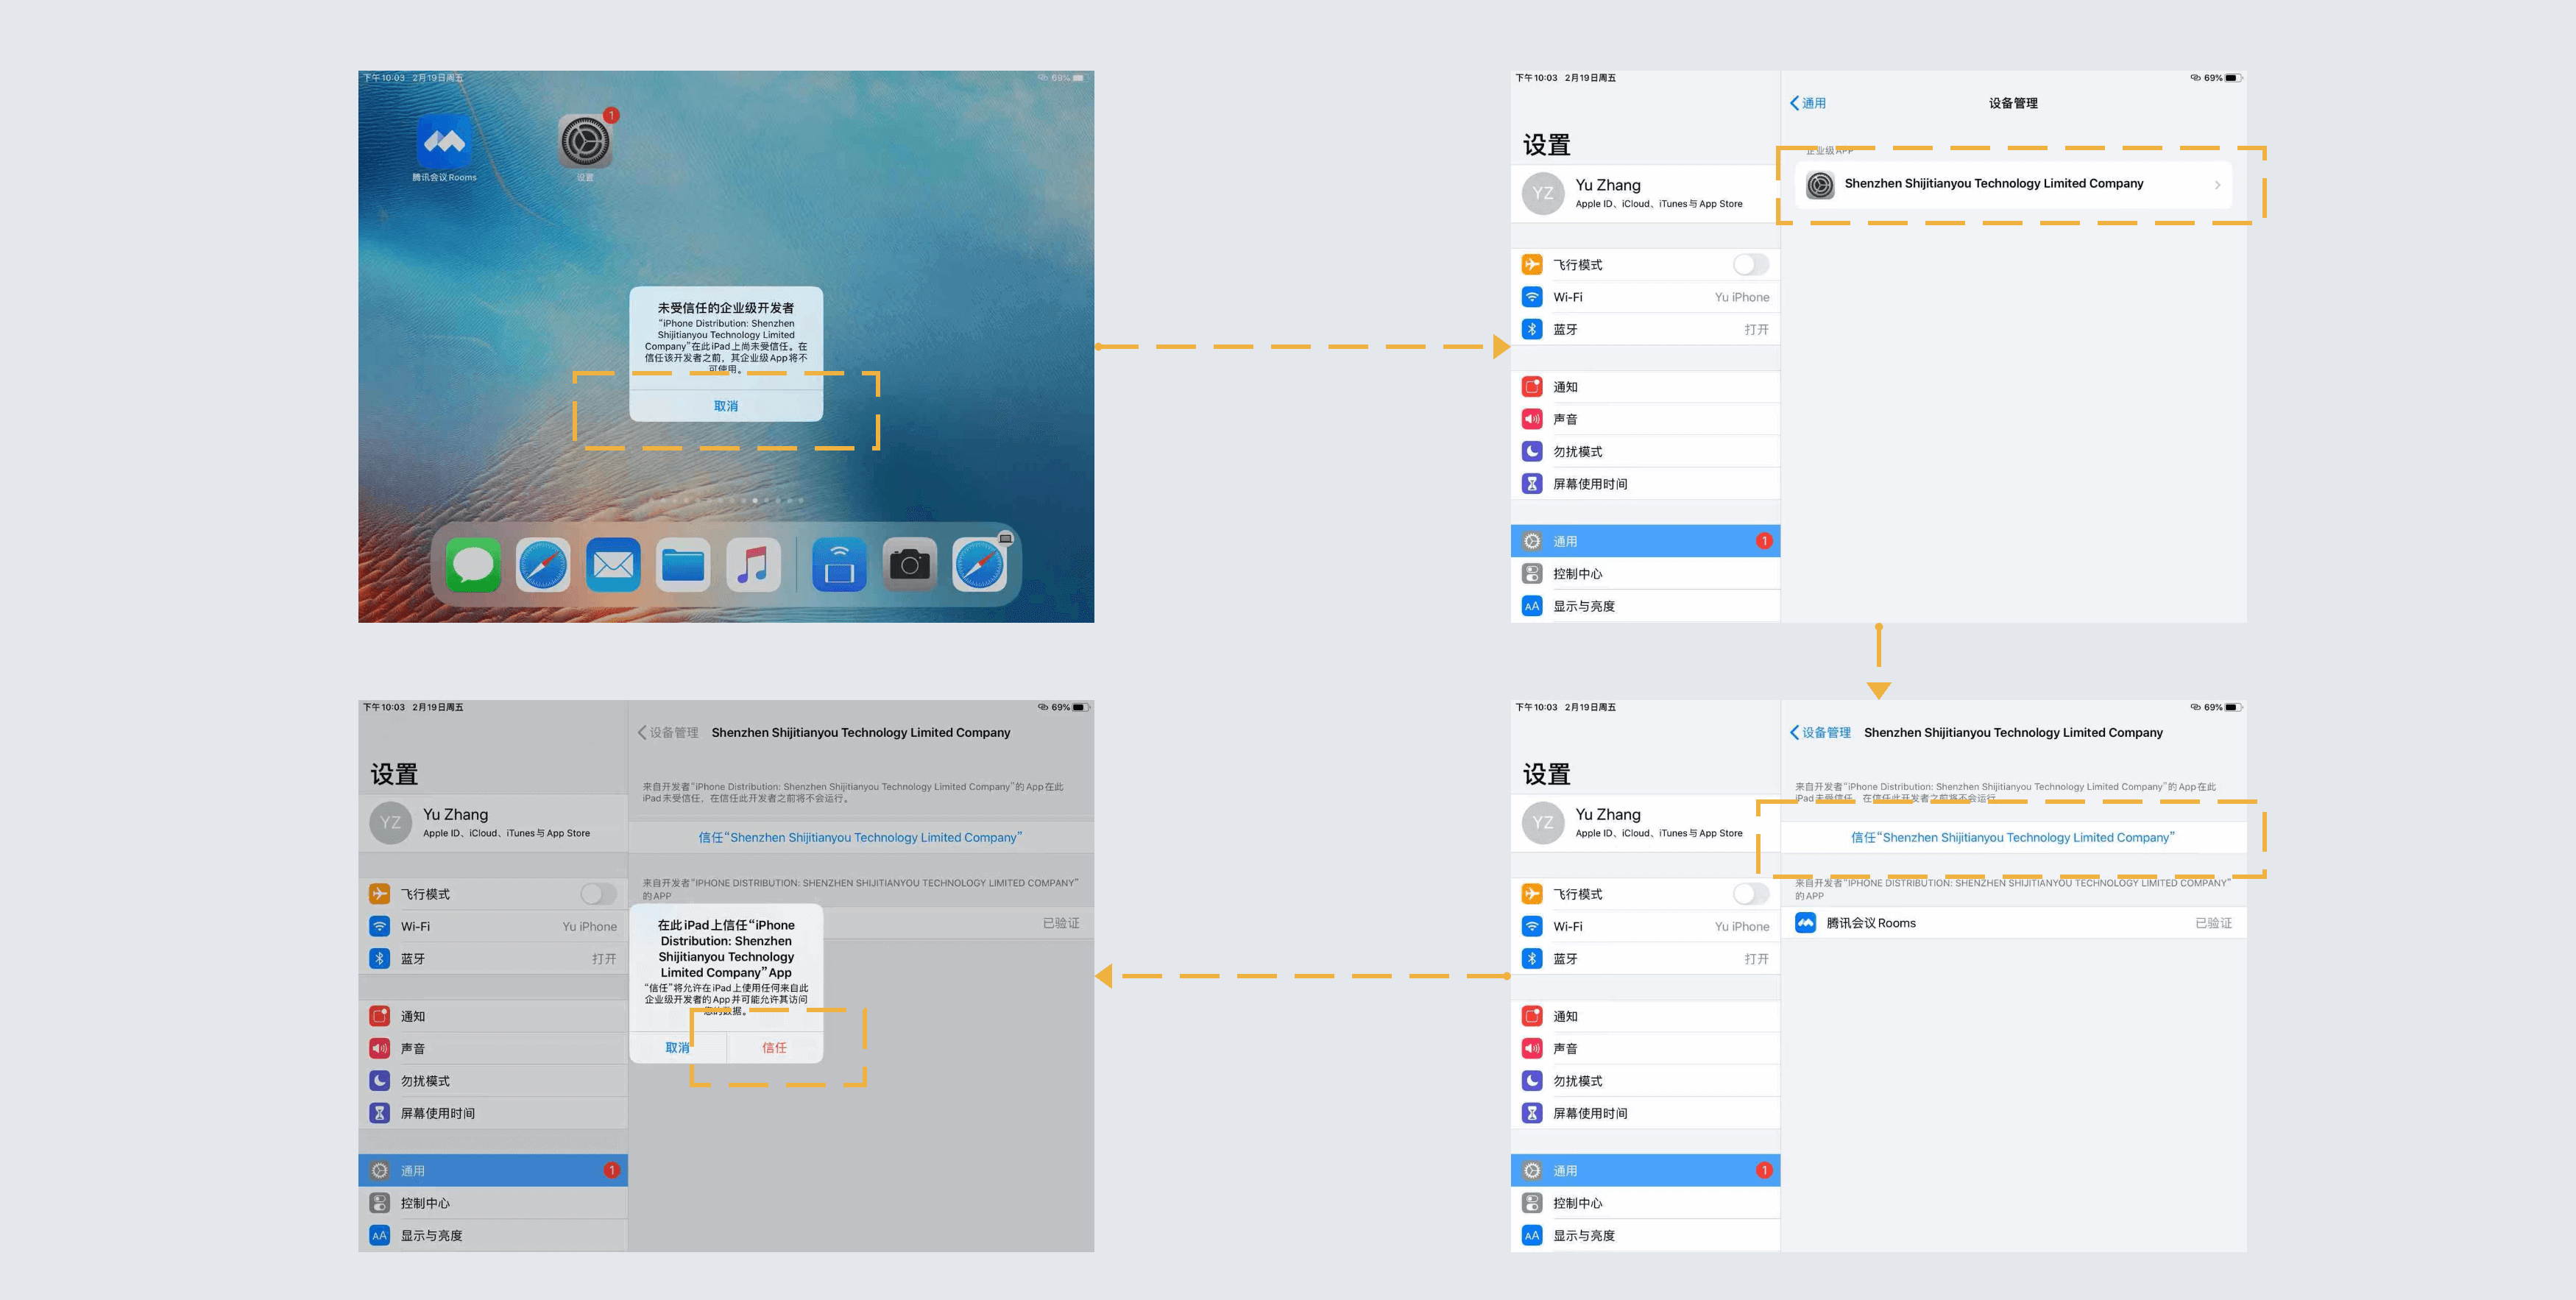
Task: Select 通用 on the undimmed trust screen sidebar
Action: tap(1645, 1170)
